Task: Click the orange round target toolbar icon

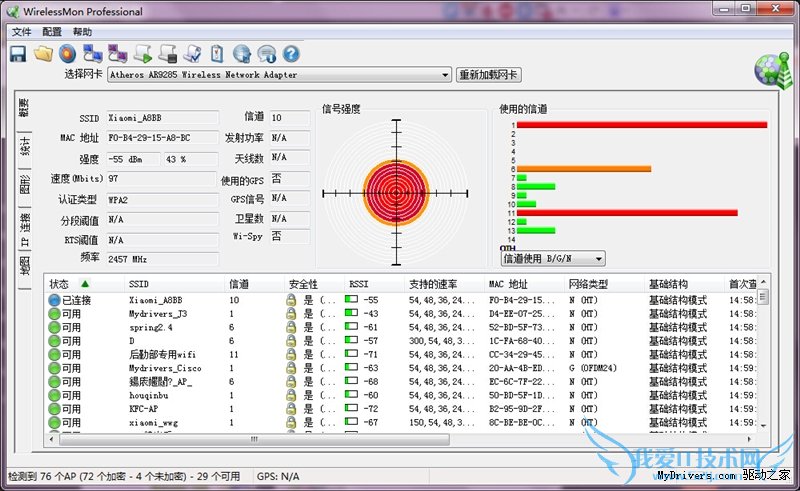Action: 67,54
